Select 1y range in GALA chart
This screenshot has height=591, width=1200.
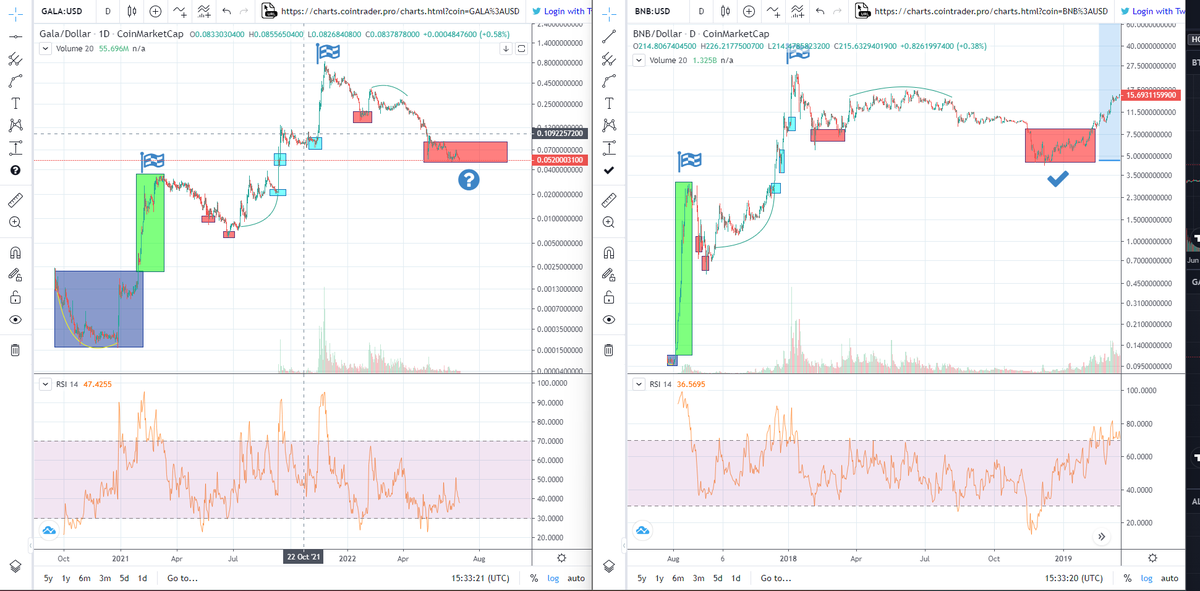click(66, 578)
